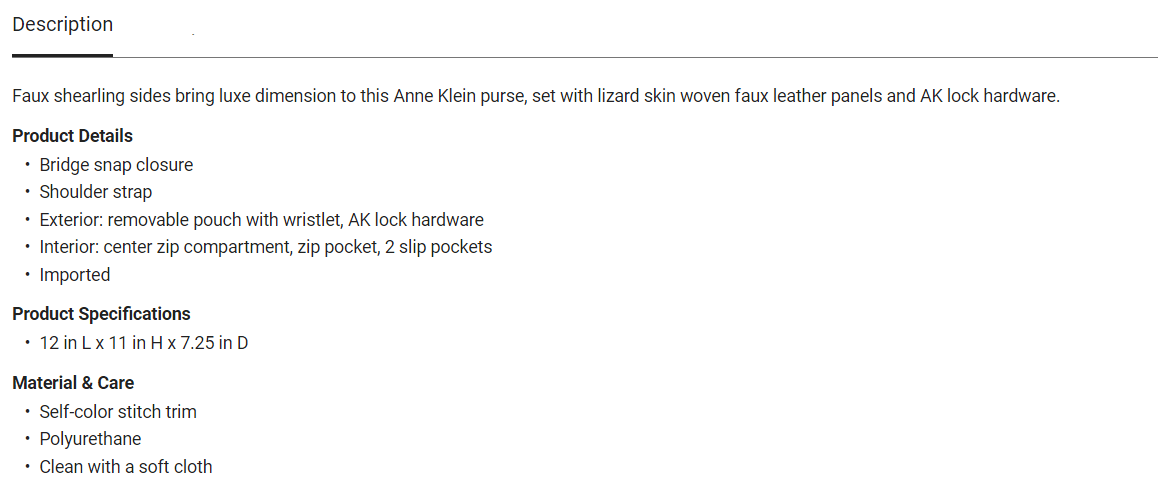This screenshot has width=1158, height=492.
Task: Click the Clean with a soft cloth line
Action: tap(126, 467)
